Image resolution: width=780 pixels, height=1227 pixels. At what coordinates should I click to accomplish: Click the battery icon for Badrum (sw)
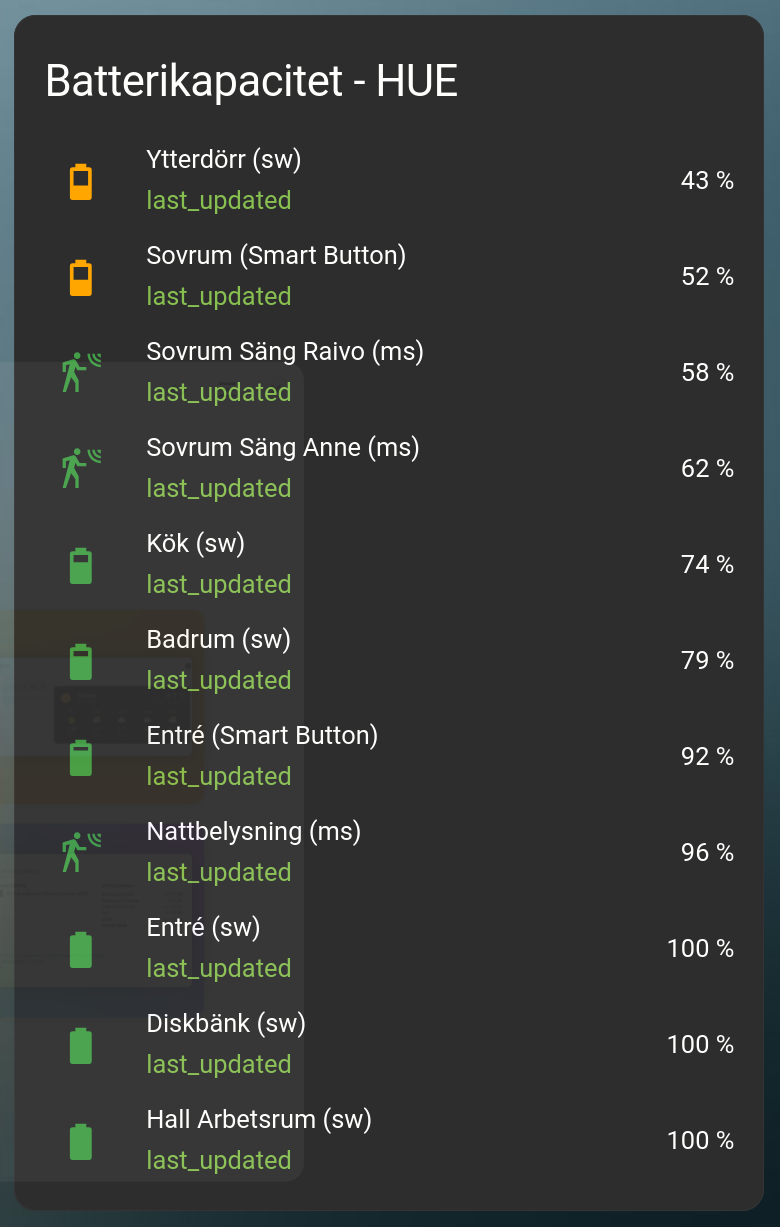pos(81,661)
